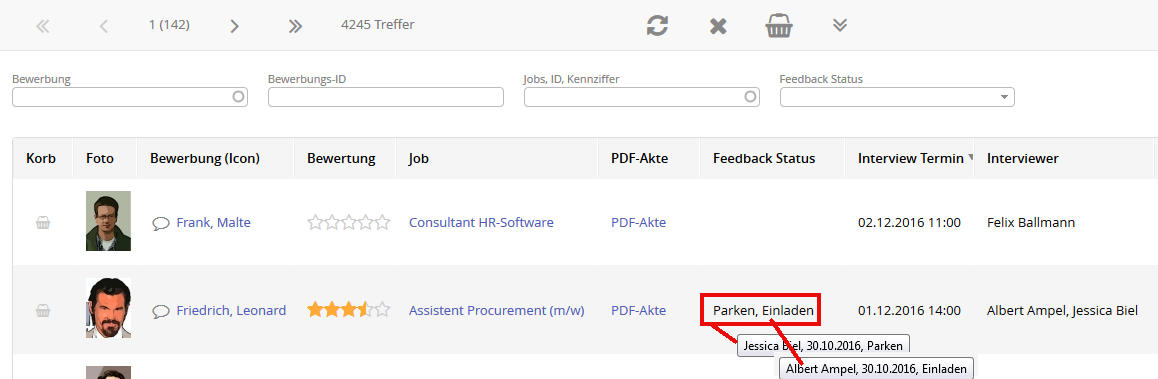
Task: Add Friedrich, Leonard to the basket
Action: pos(43,311)
